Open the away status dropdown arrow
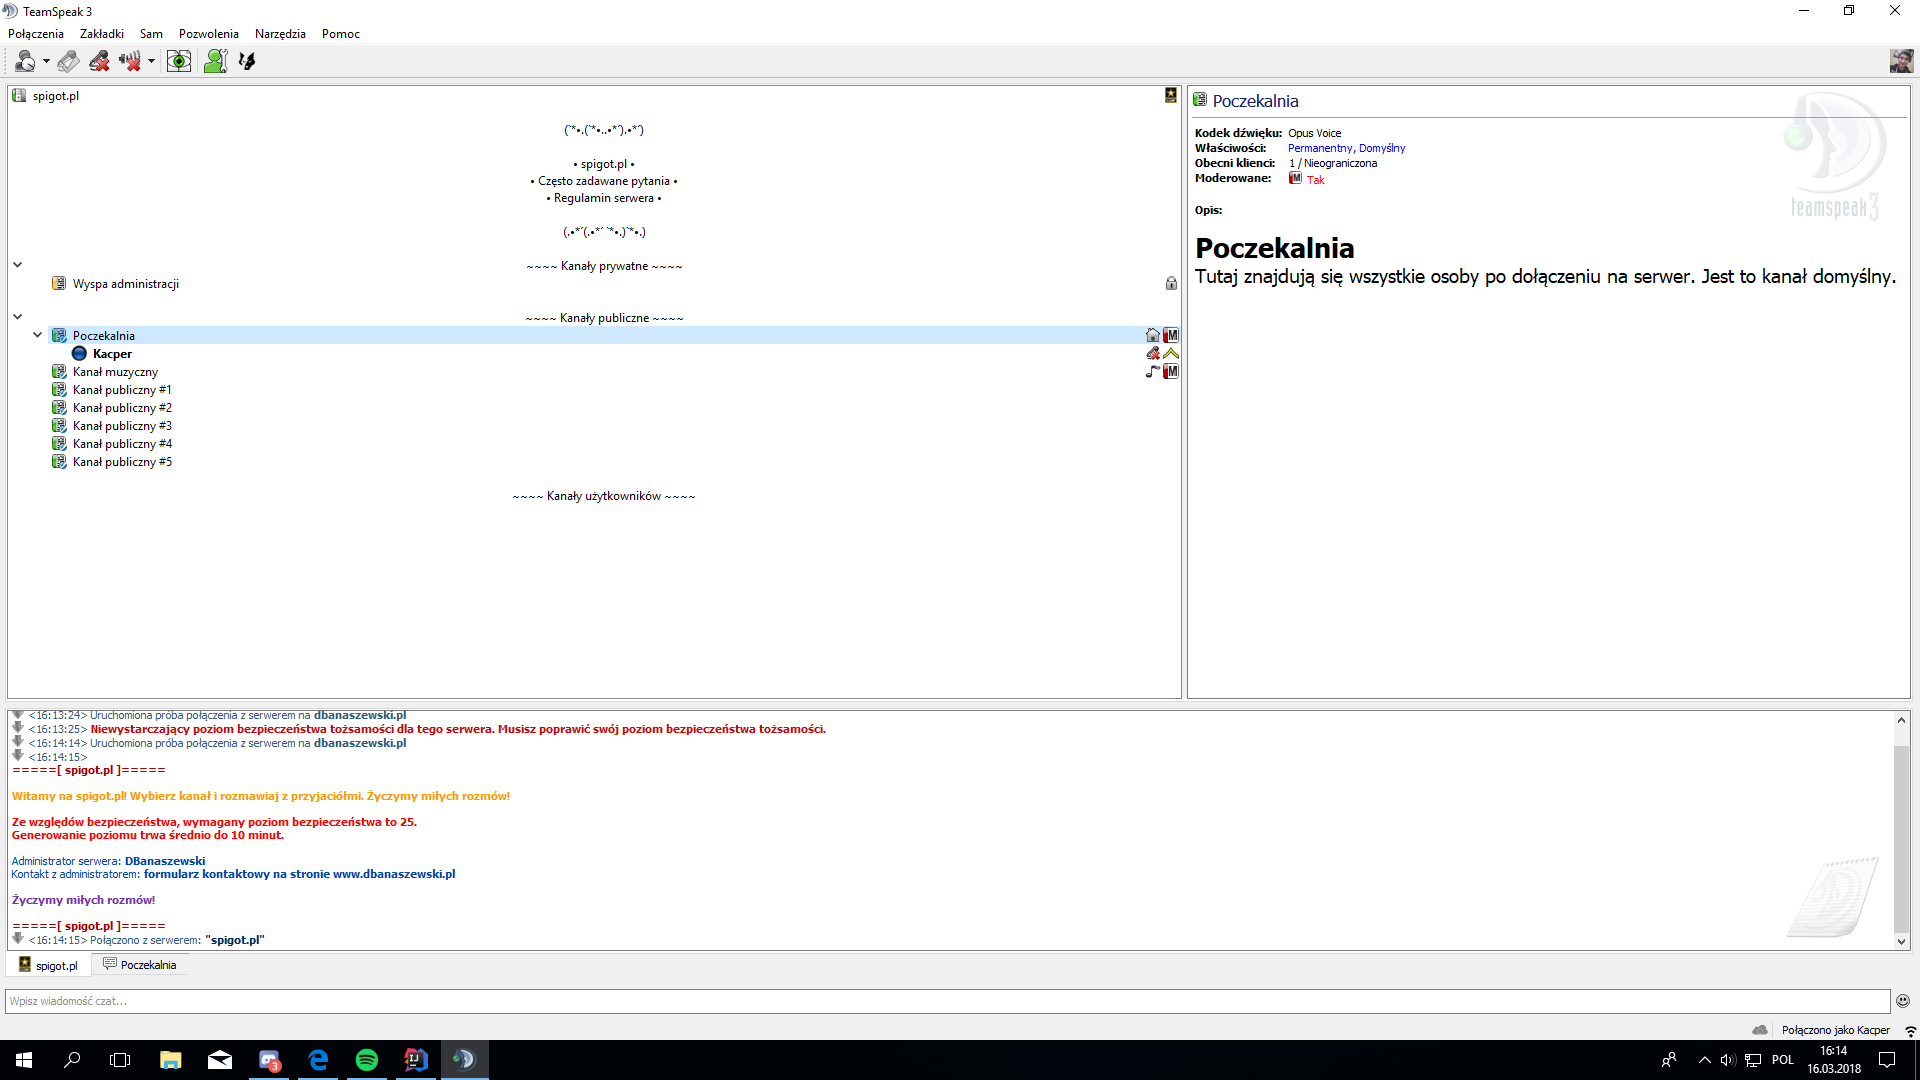 (46, 62)
